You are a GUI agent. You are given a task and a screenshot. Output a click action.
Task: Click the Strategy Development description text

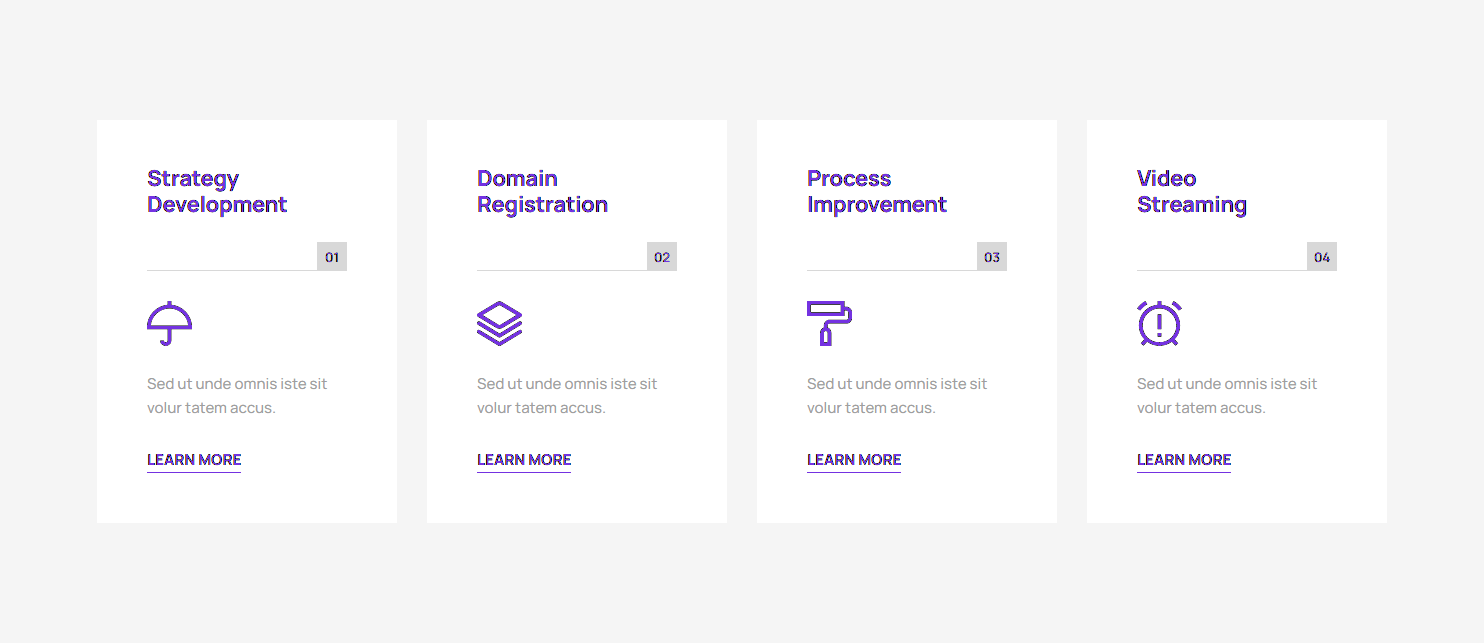click(x=237, y=396)
